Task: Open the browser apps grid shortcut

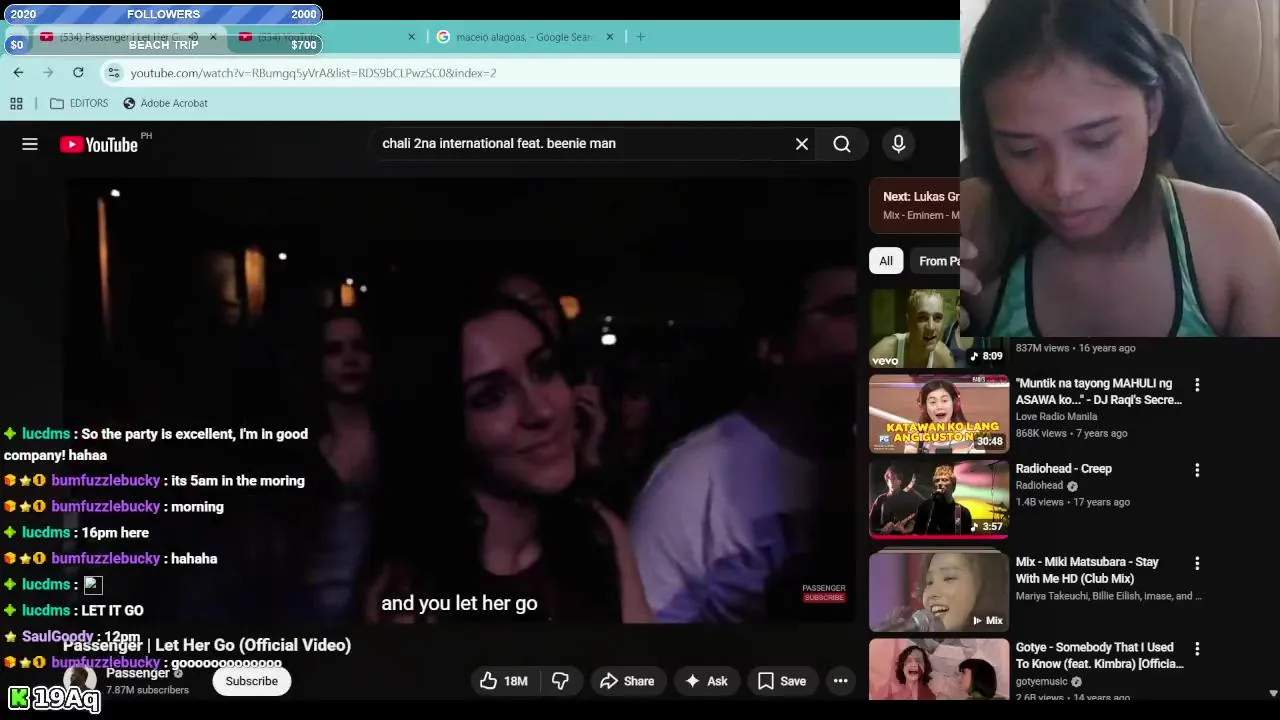Action: click(x=16, y=103)
